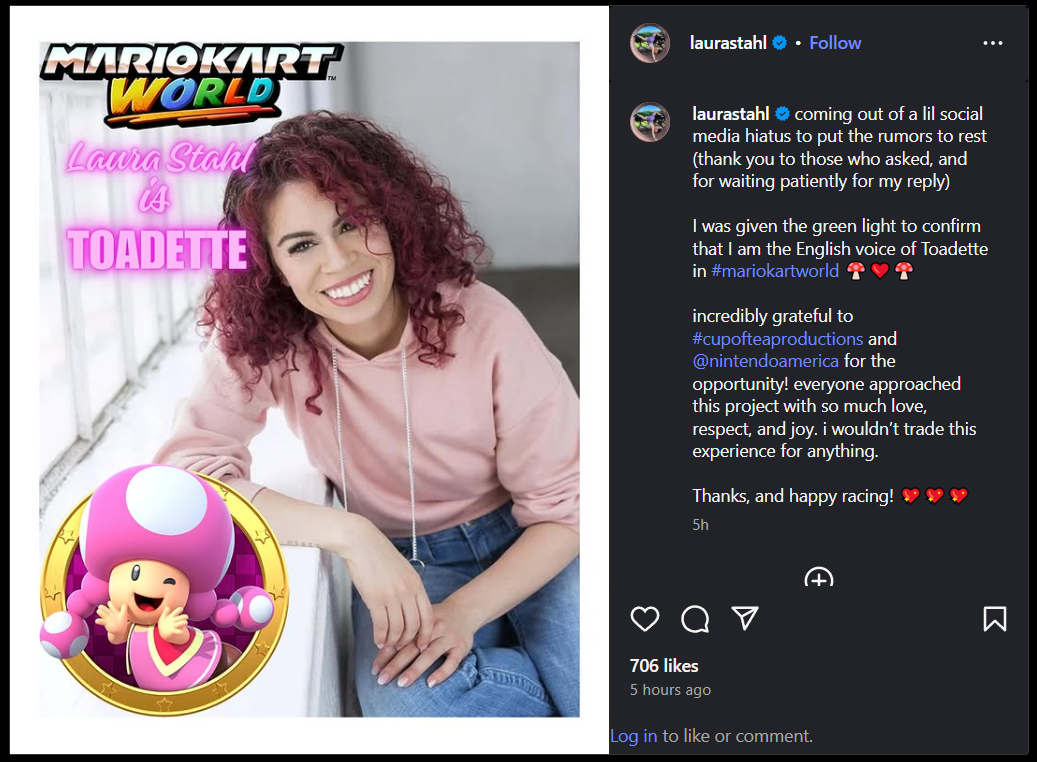Open the header laurastahl profile picture
This screenshot has height=762, width=1037.
650,43
